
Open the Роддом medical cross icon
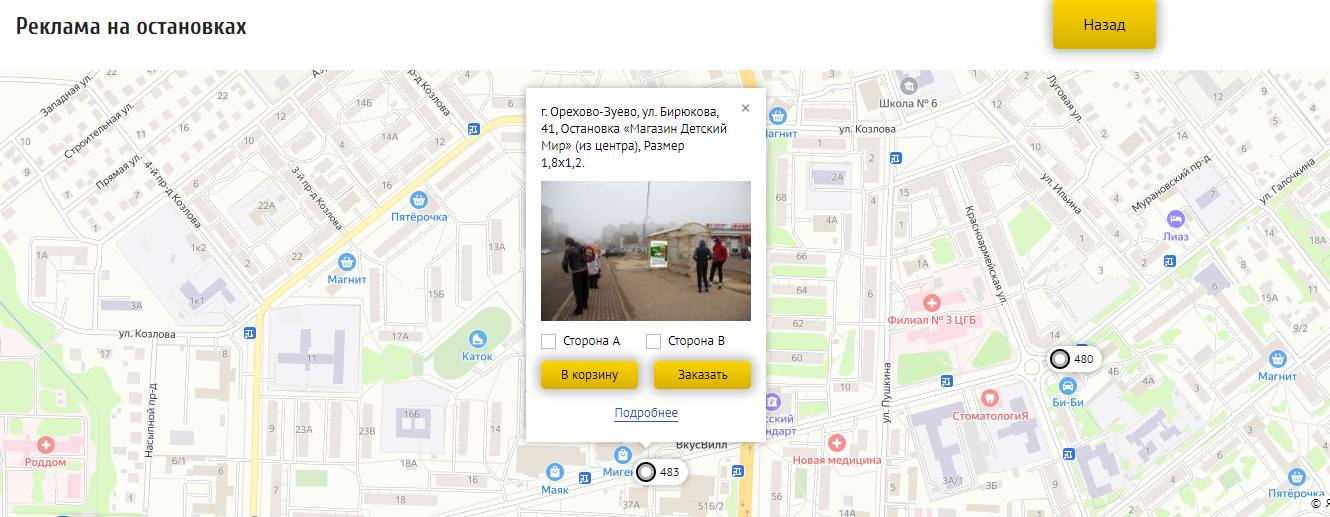[45, 444]
